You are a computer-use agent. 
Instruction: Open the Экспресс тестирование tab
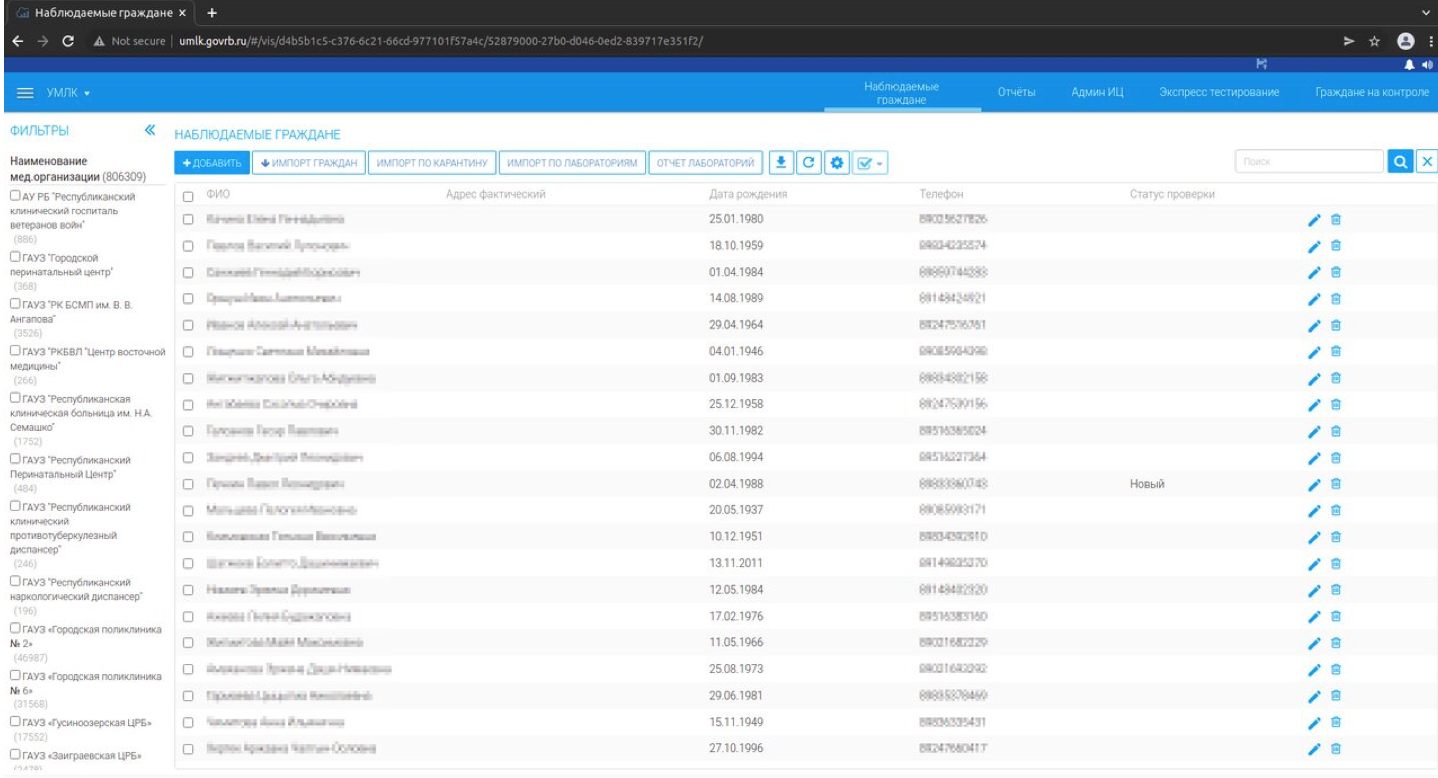(1218, 93)
